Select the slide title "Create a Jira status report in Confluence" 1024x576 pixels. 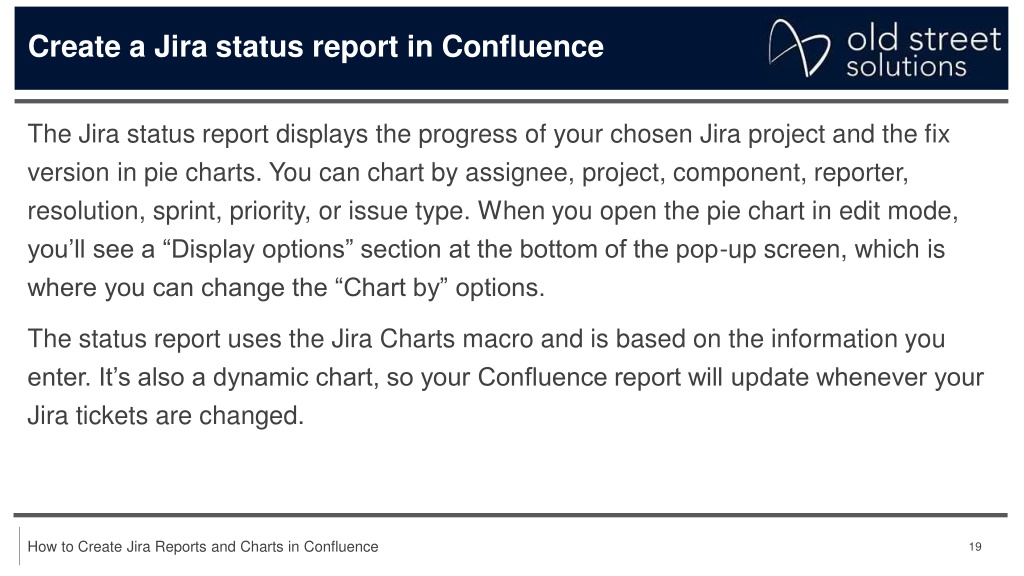pyautogui.click(x=316, y=46)
